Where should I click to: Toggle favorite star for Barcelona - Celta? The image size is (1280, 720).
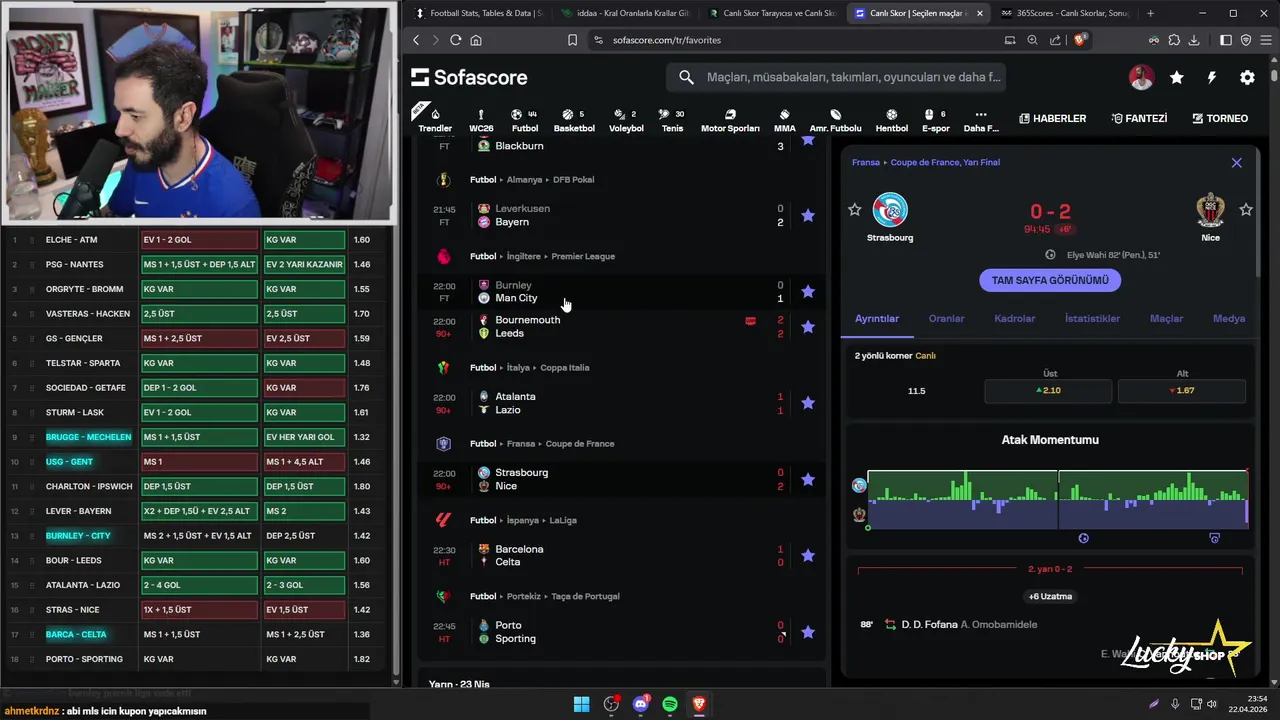click(808, 555)
